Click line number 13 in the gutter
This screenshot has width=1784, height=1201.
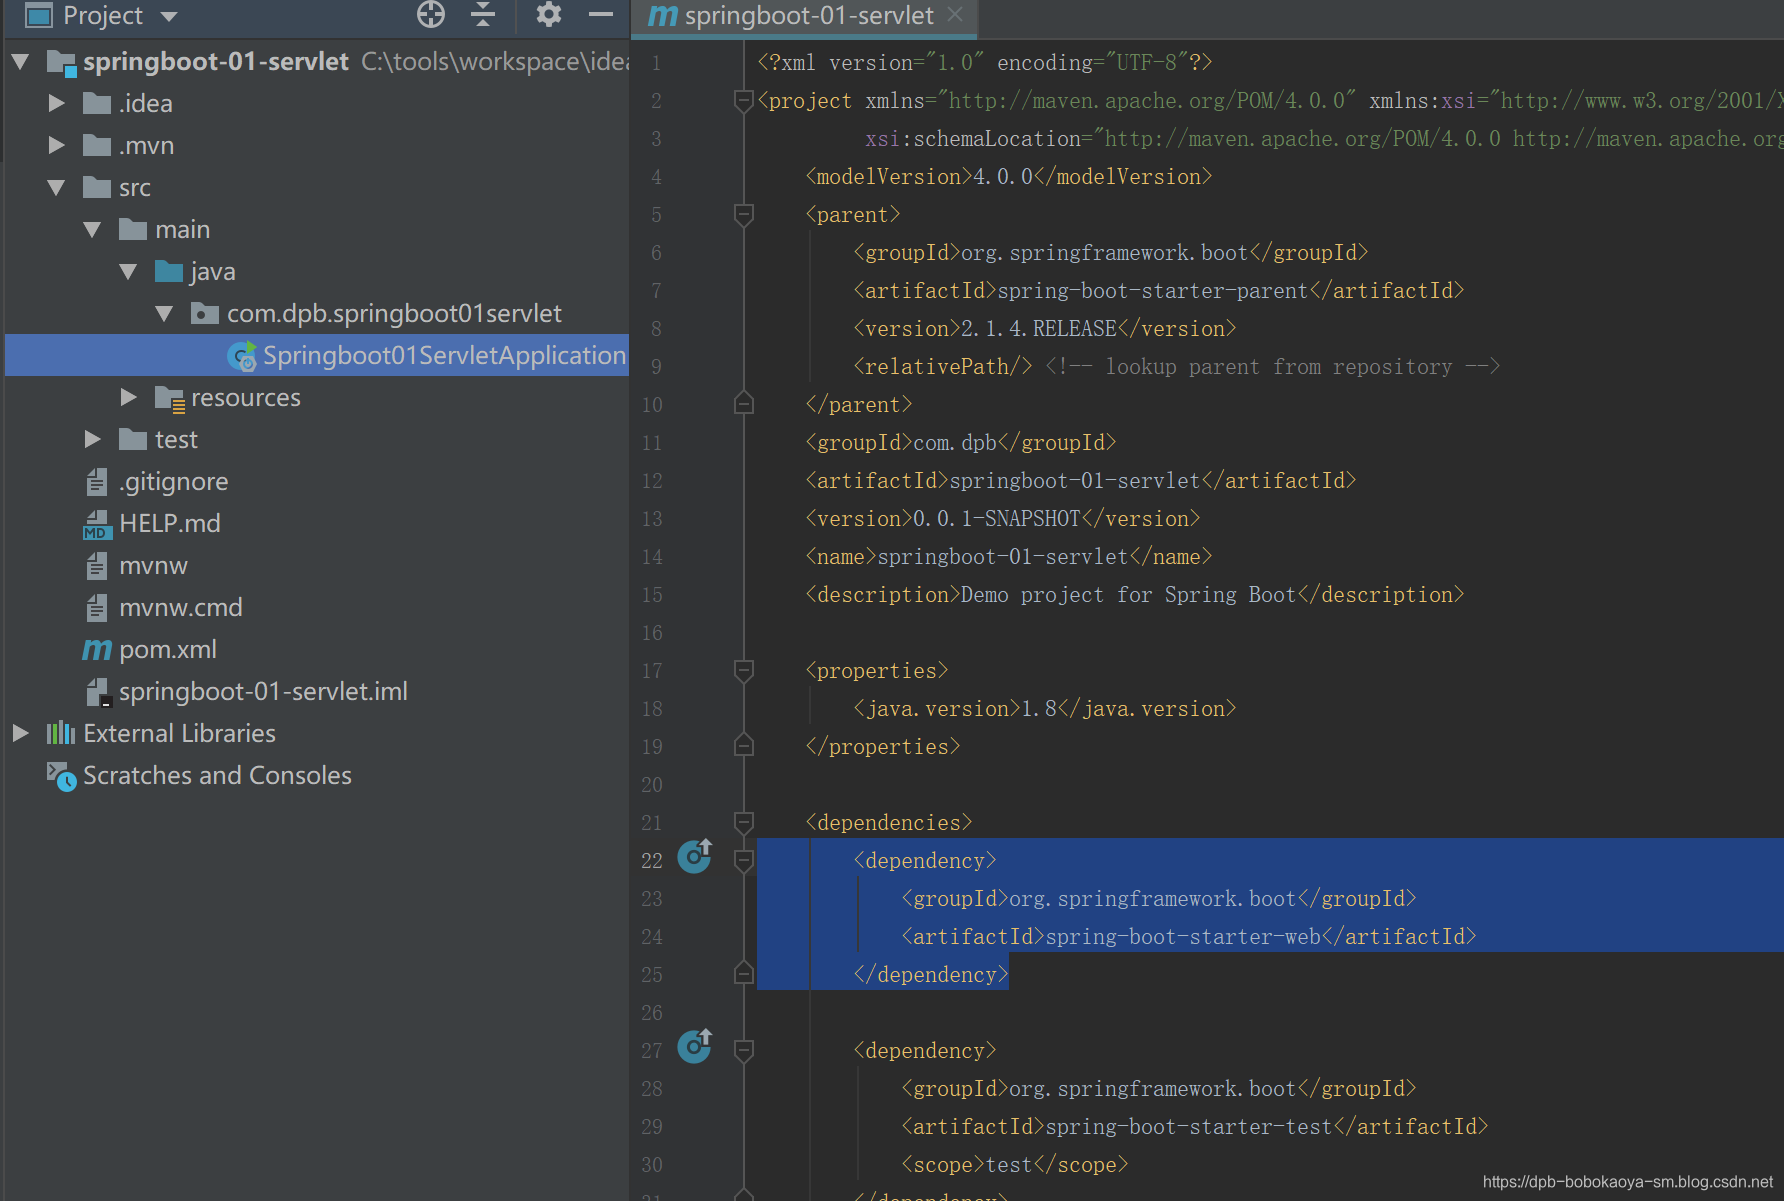coord(652,519)
